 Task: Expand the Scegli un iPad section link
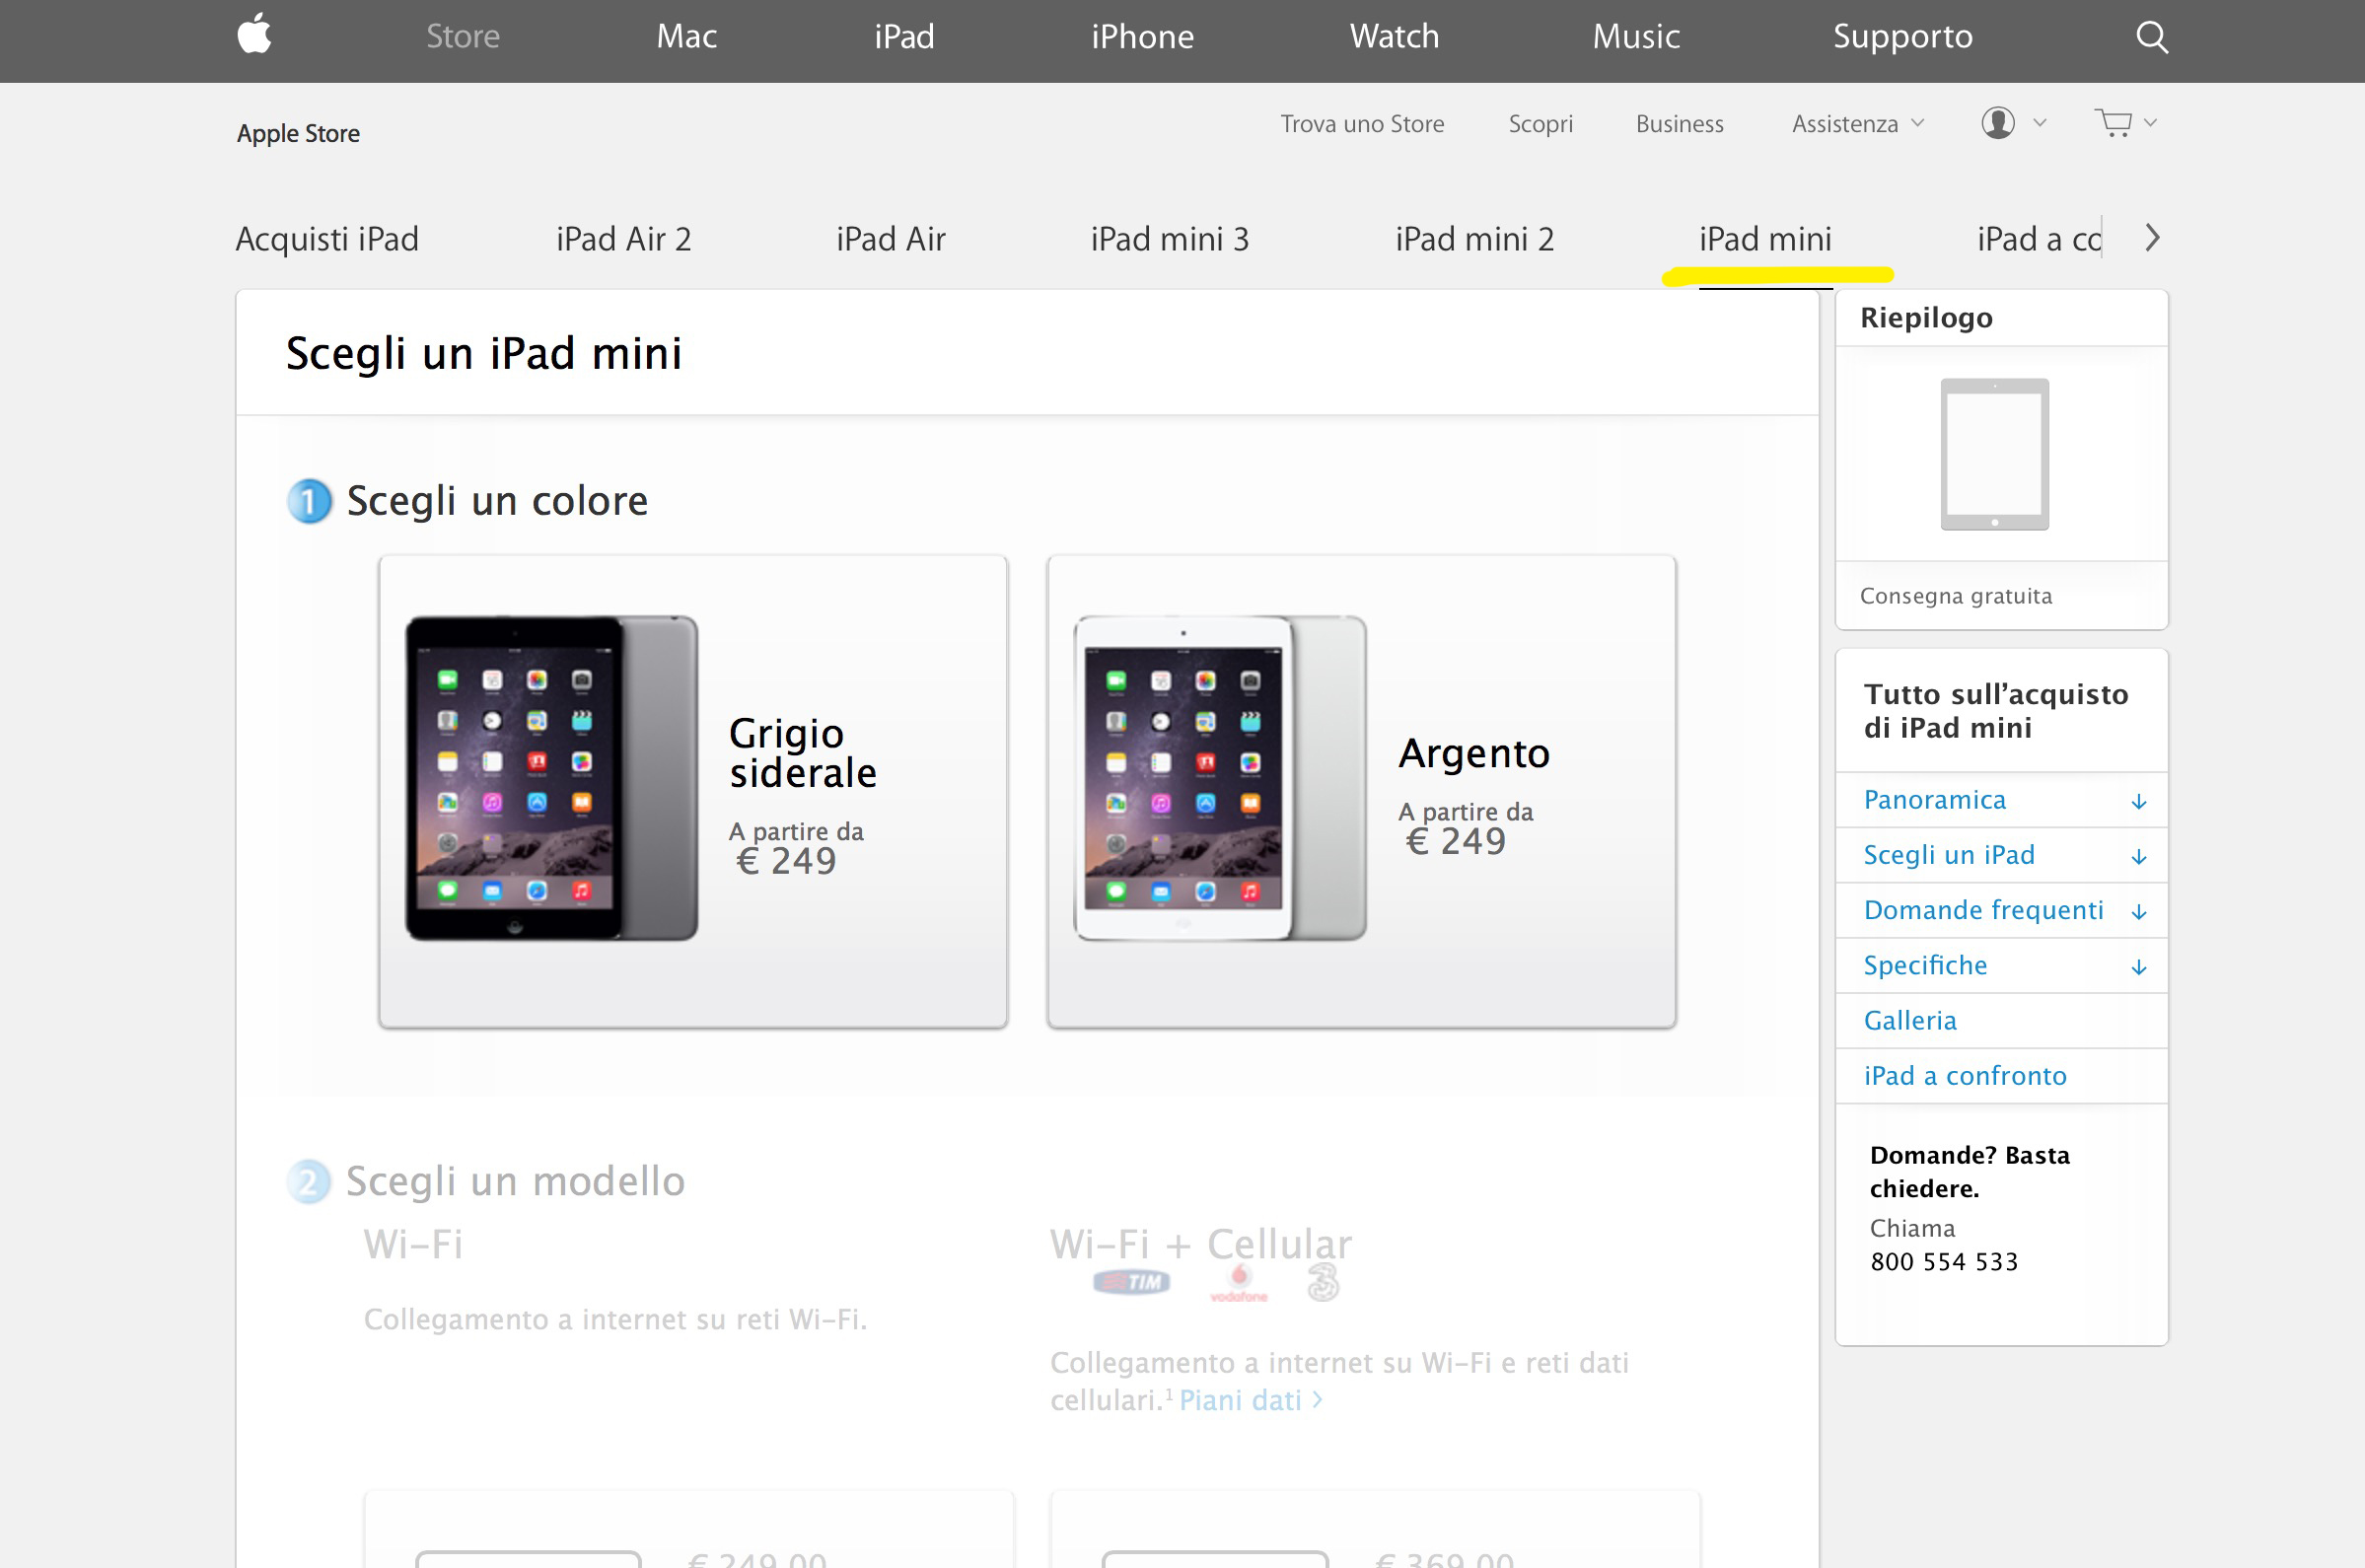[x=1948, y=855]
